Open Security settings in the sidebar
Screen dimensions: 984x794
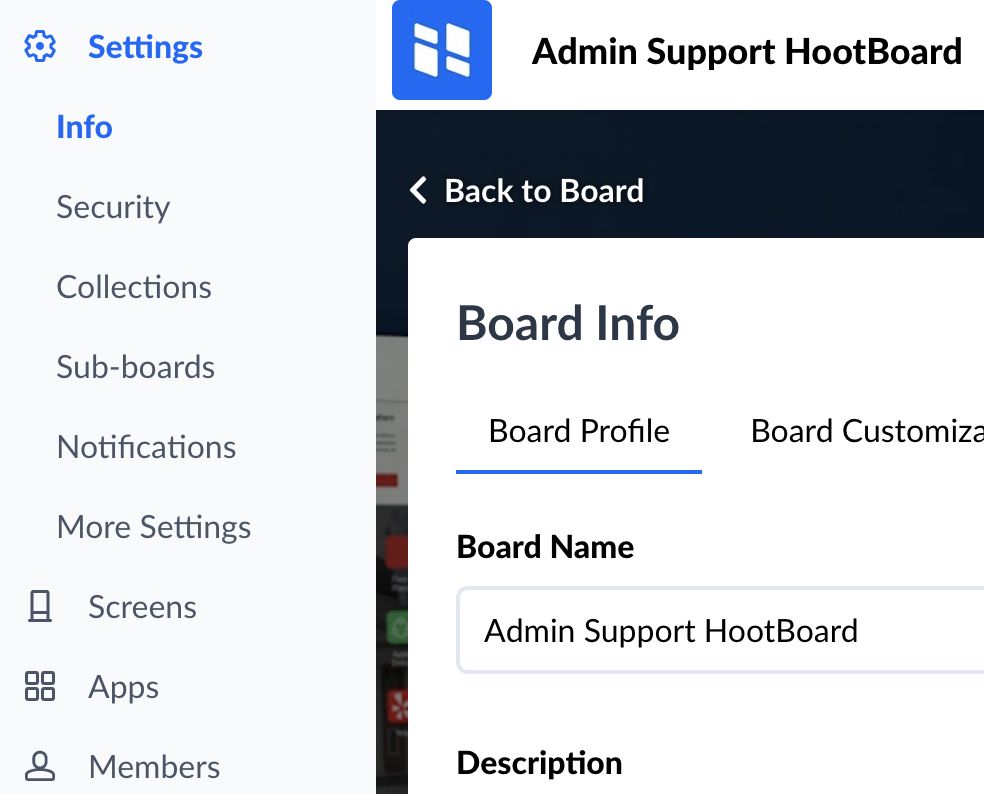(x=113, y=207)
